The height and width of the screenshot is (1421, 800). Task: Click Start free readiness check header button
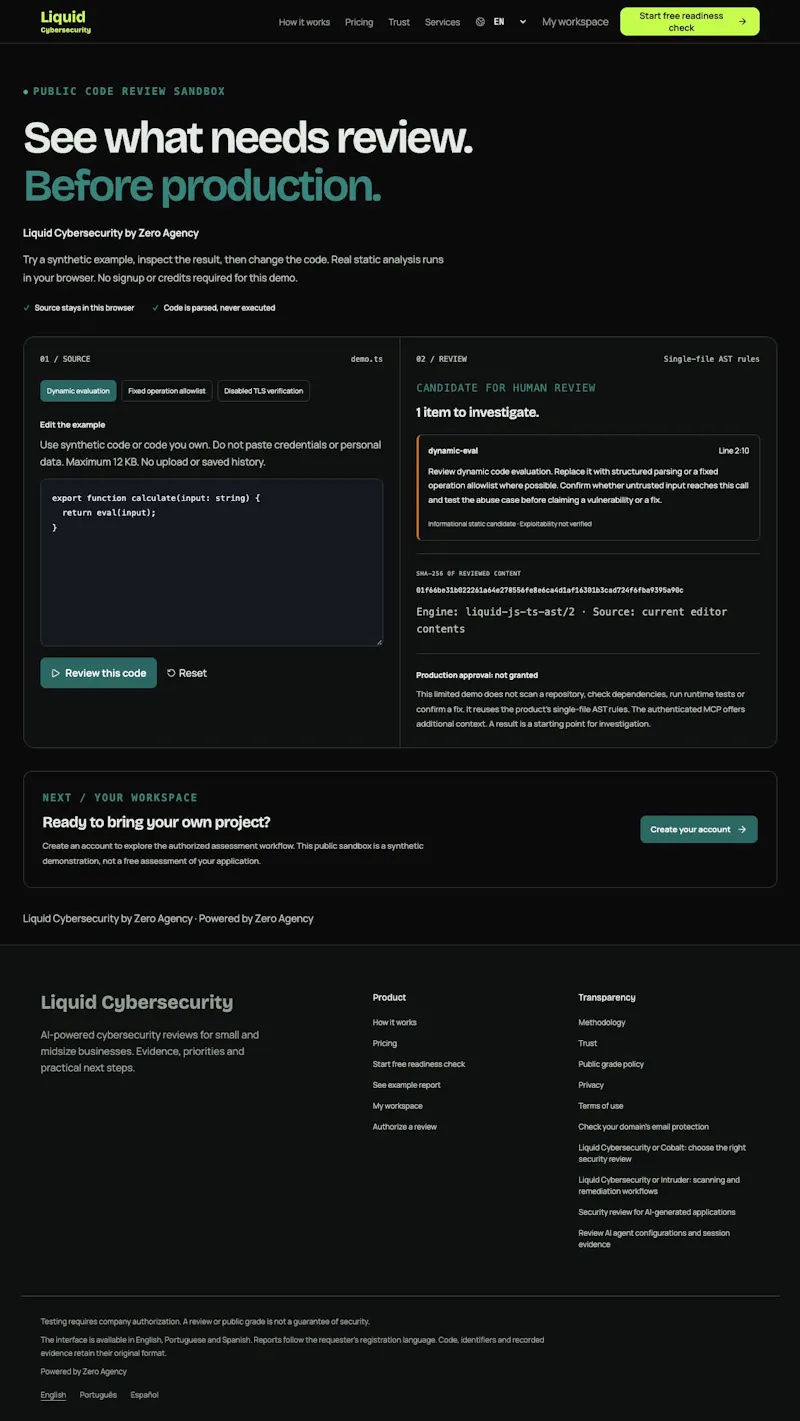tap(690, 22)
